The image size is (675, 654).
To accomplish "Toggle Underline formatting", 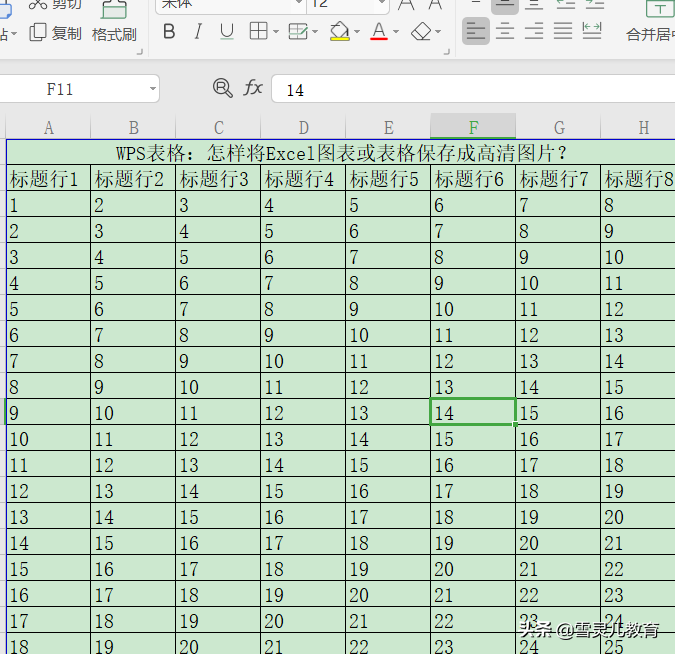I will (x=226, y=32).
